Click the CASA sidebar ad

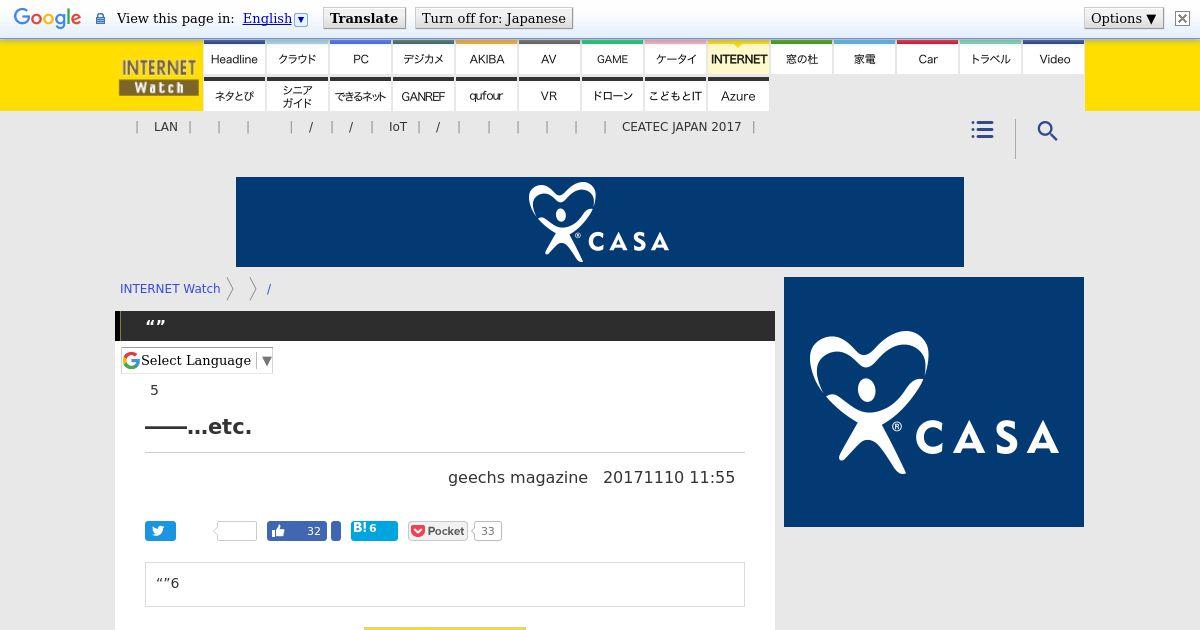coord(934,402)
